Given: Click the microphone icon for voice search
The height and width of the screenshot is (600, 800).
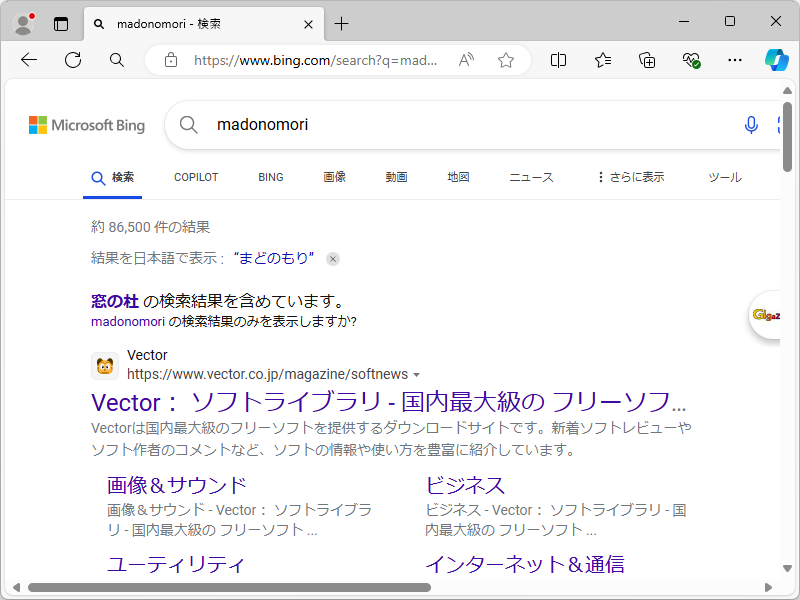Looking at the screenshot, I should click(x=751, y=124).
